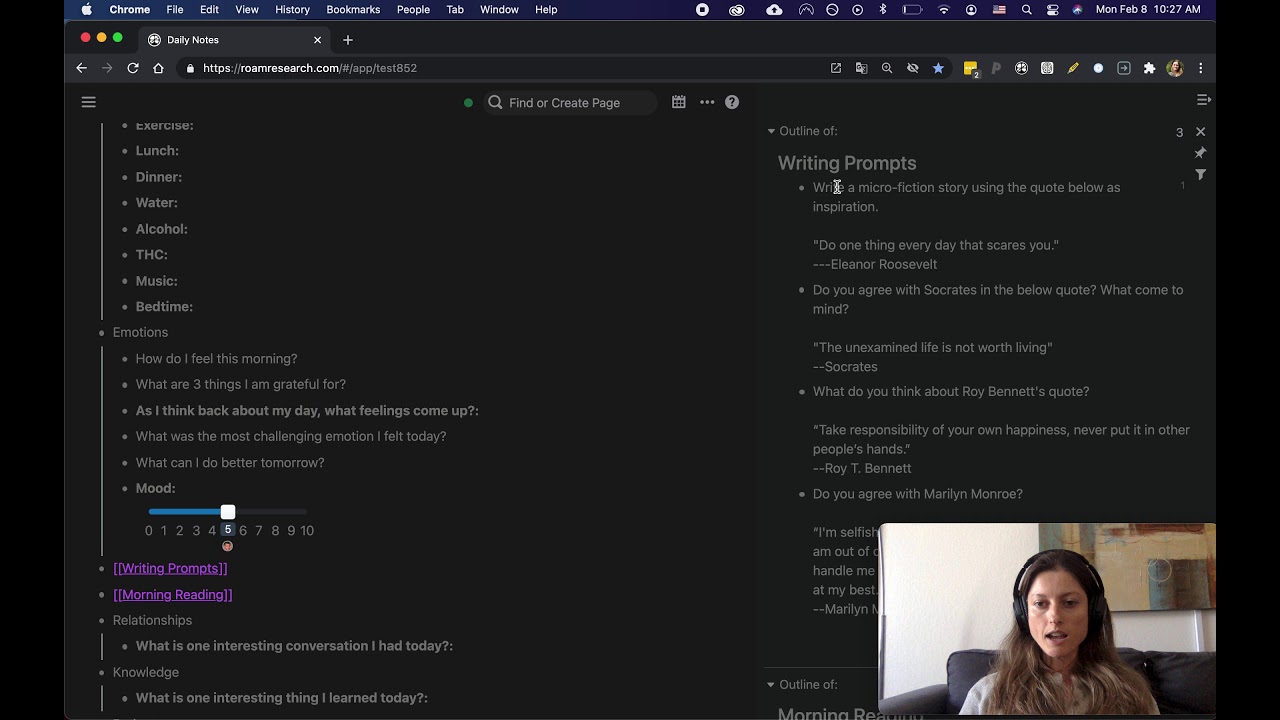Click the 'Alcohol:' block
The width and height of the screenshot is (1280, 720).
tap(162, 229)
